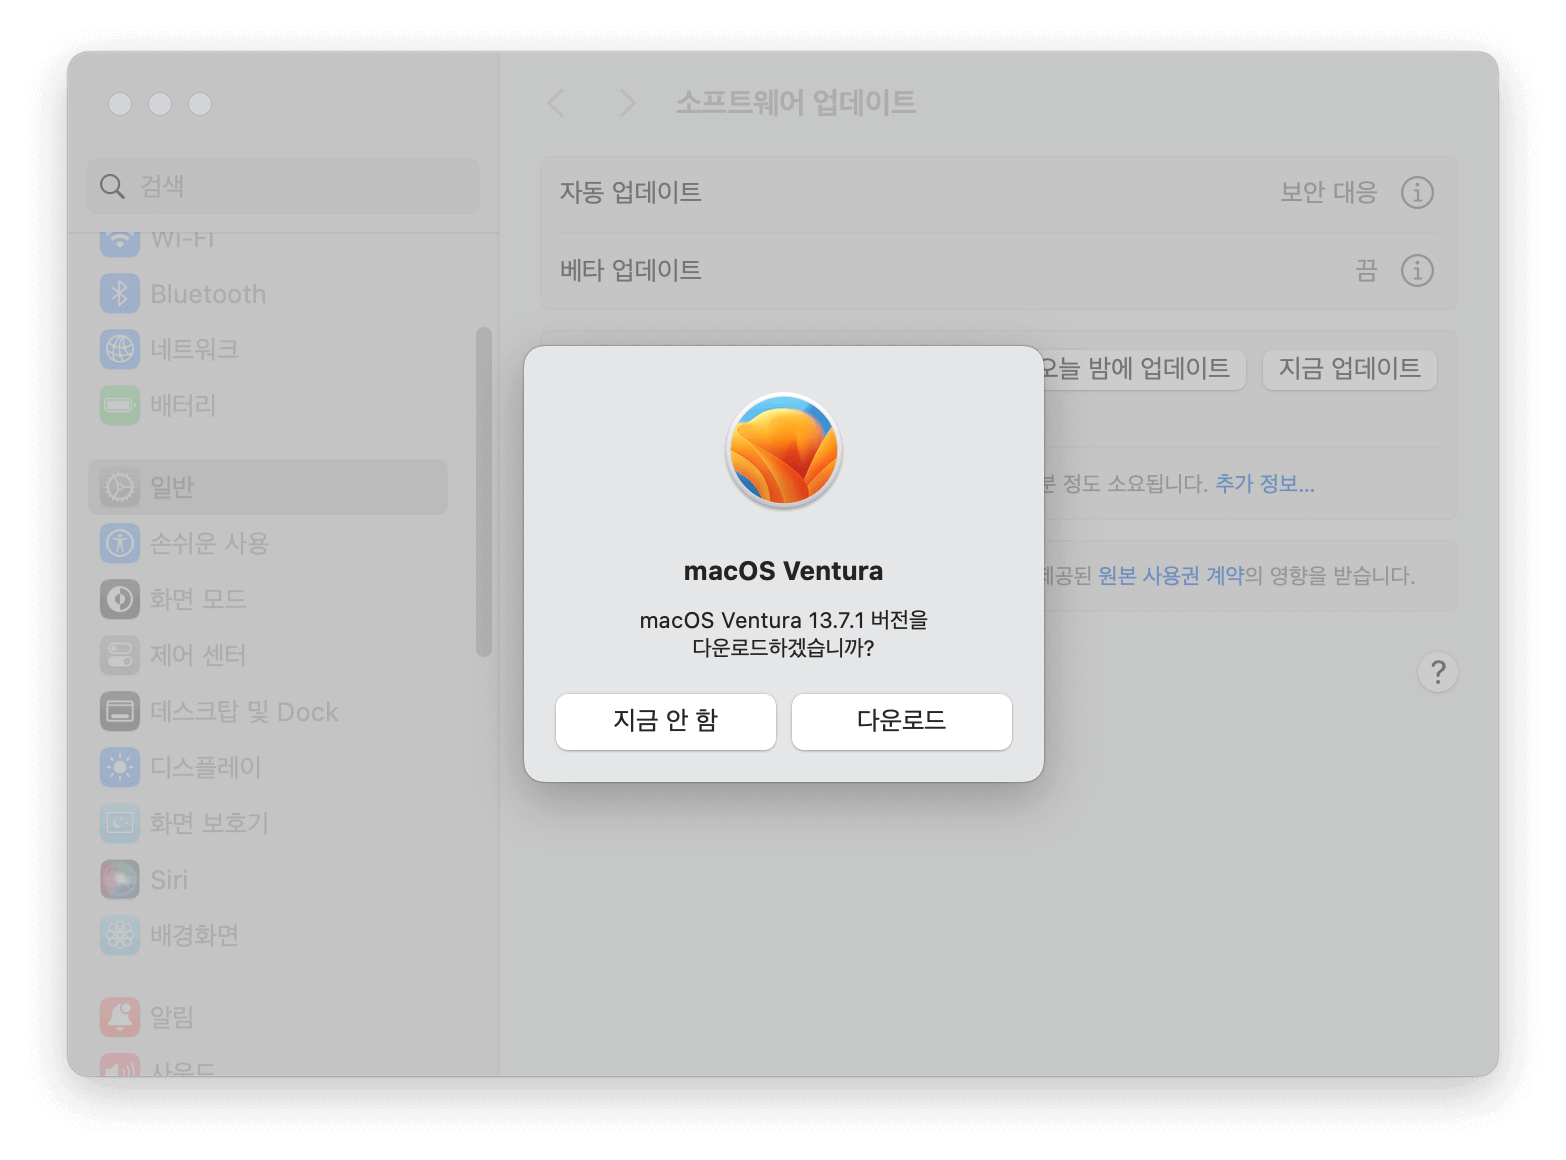Click the search magnifier icon
Viewport: 1566px width, 1160px height.
tap(112, 186)
